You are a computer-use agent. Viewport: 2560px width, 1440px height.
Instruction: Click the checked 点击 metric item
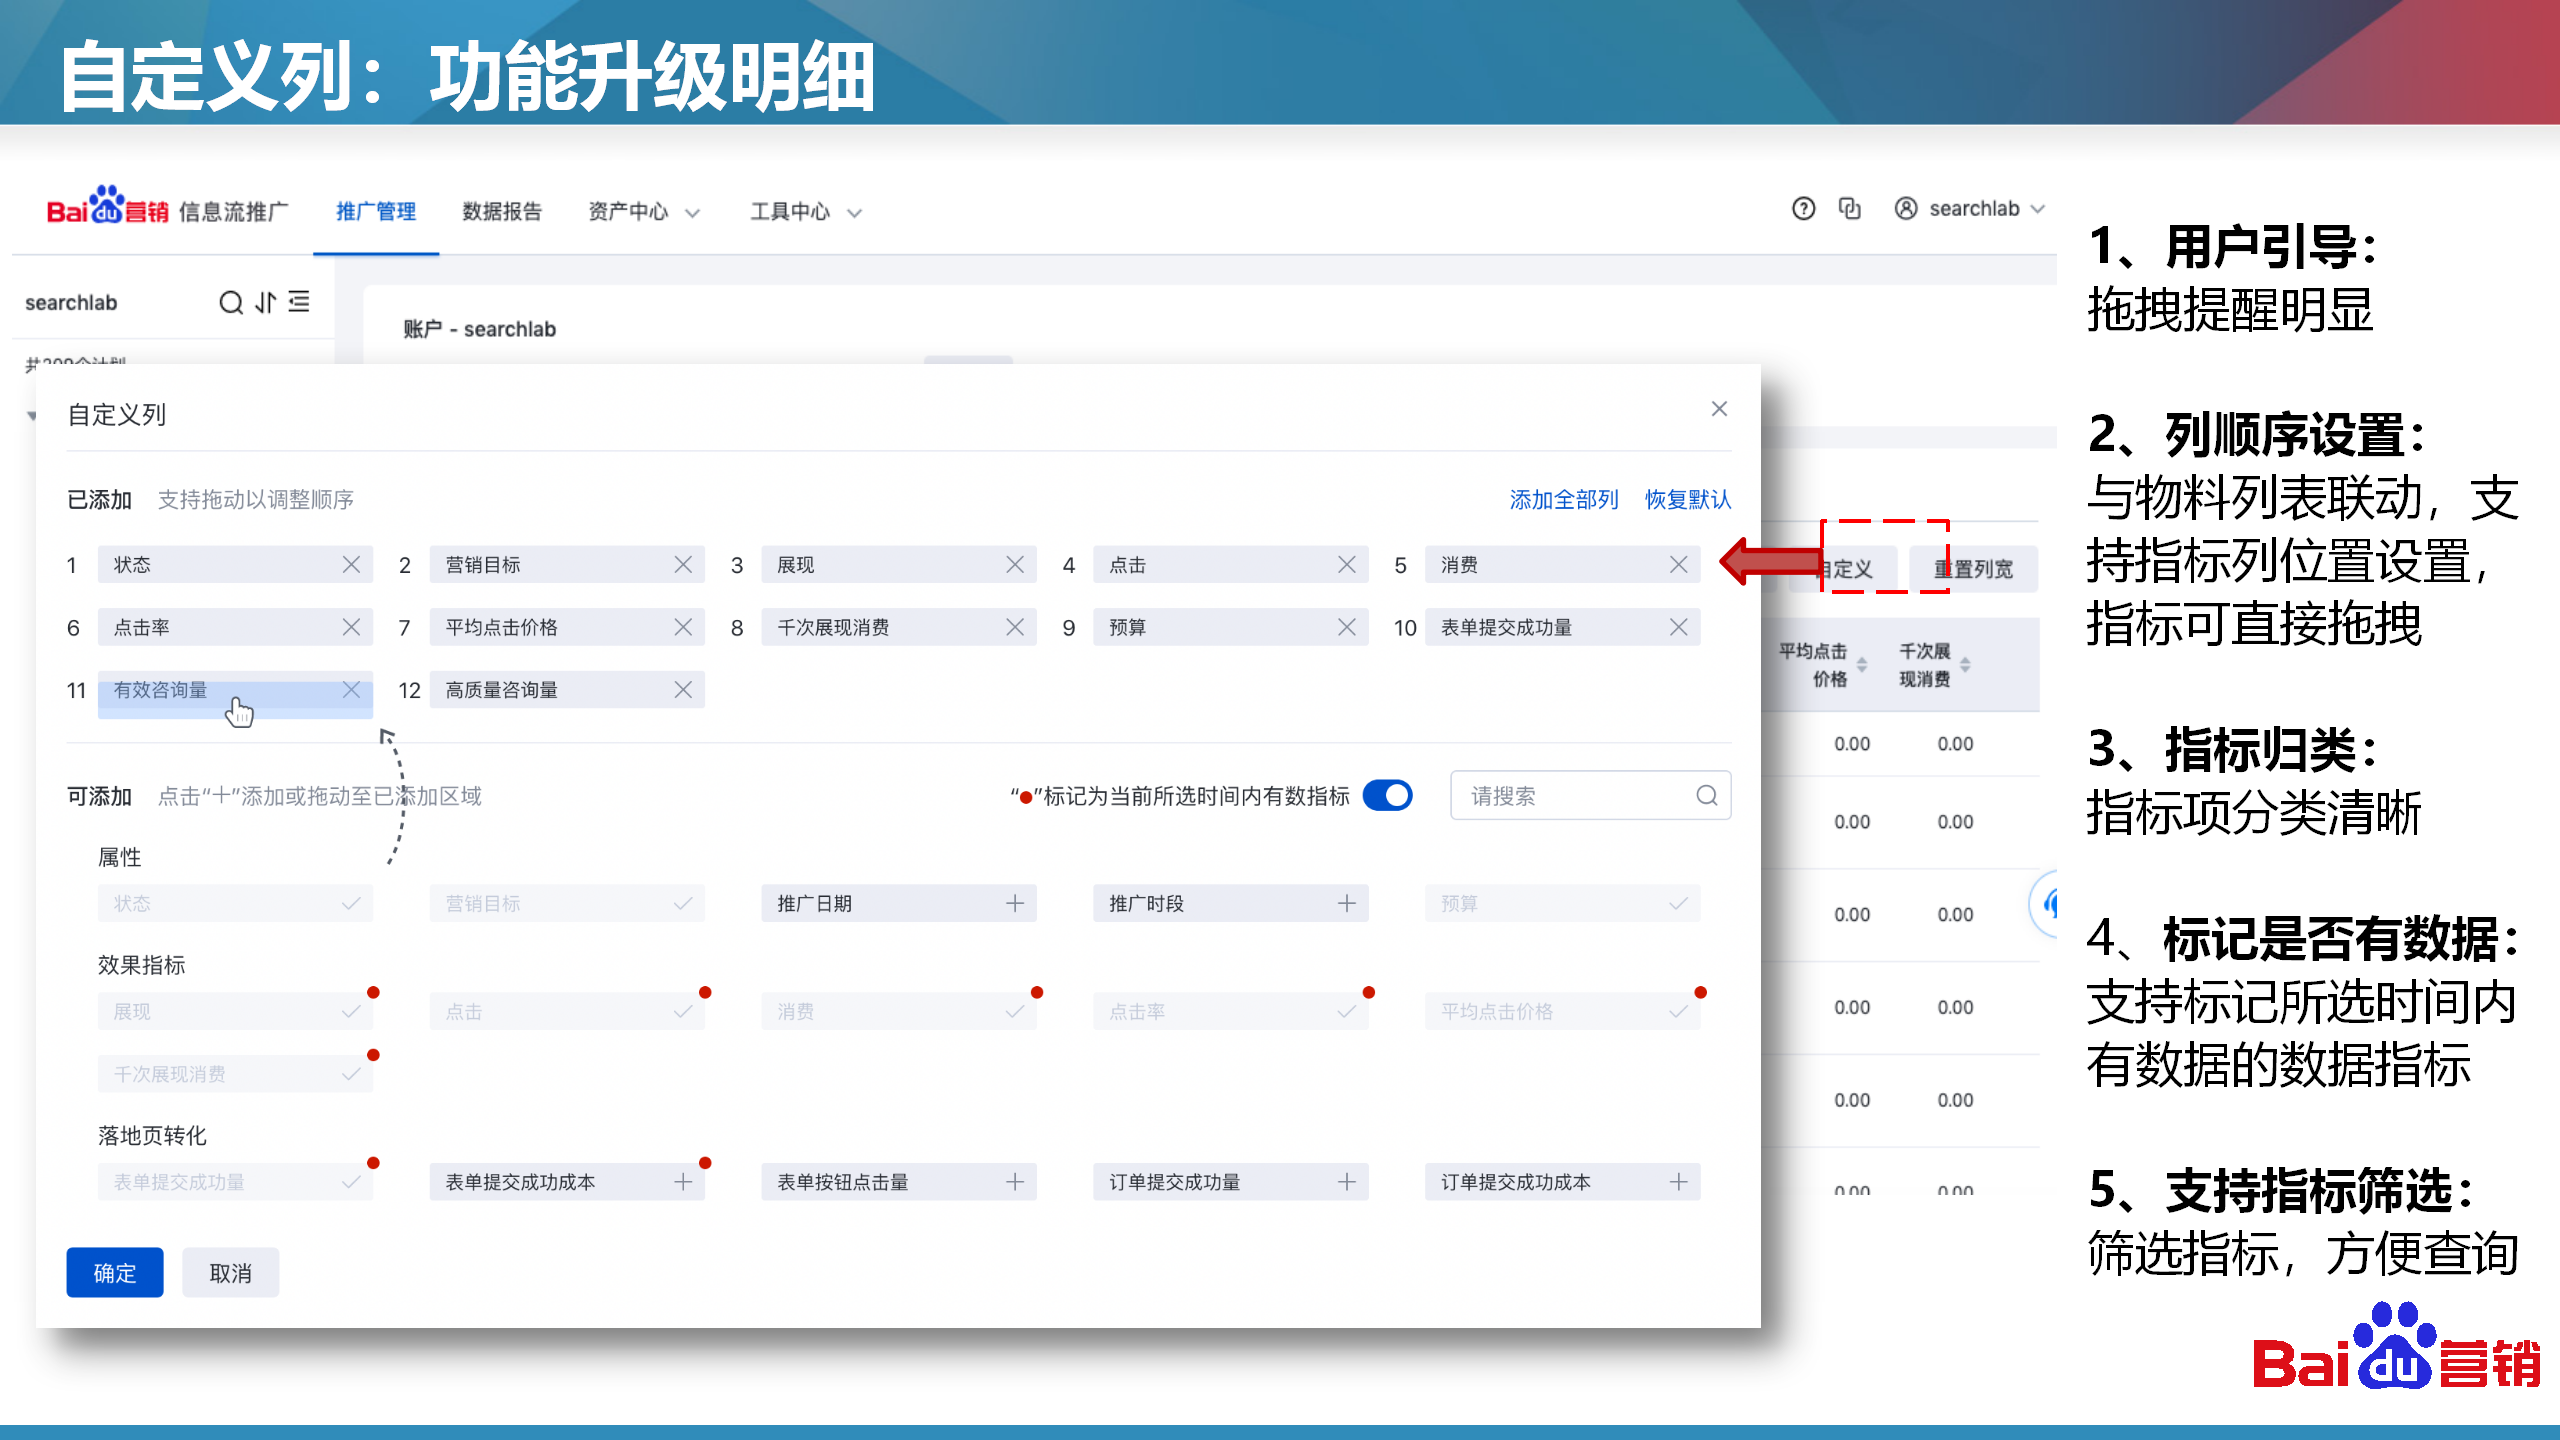[x=567, y=1012]
